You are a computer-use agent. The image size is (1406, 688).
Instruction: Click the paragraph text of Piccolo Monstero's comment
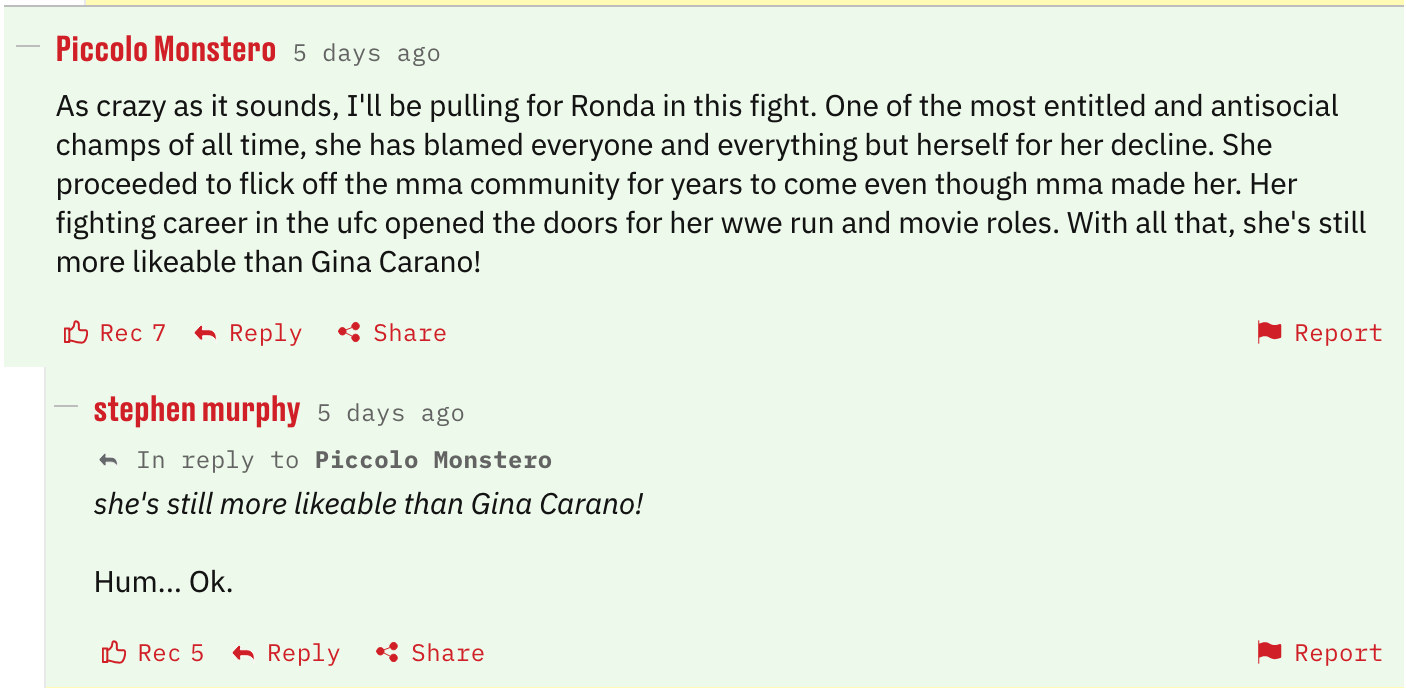(x=700, y=184)
